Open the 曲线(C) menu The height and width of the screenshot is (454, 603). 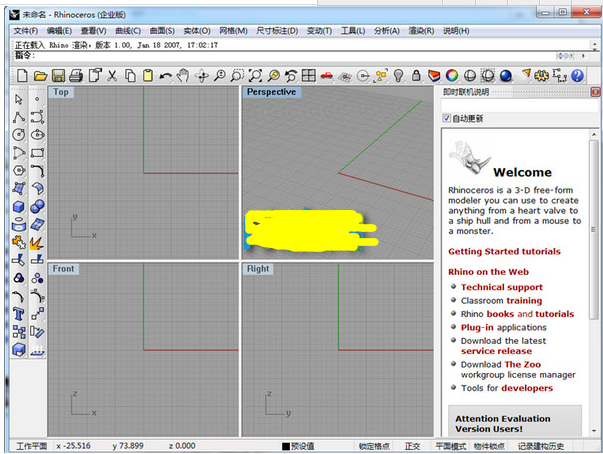click(x=128, y=31)
